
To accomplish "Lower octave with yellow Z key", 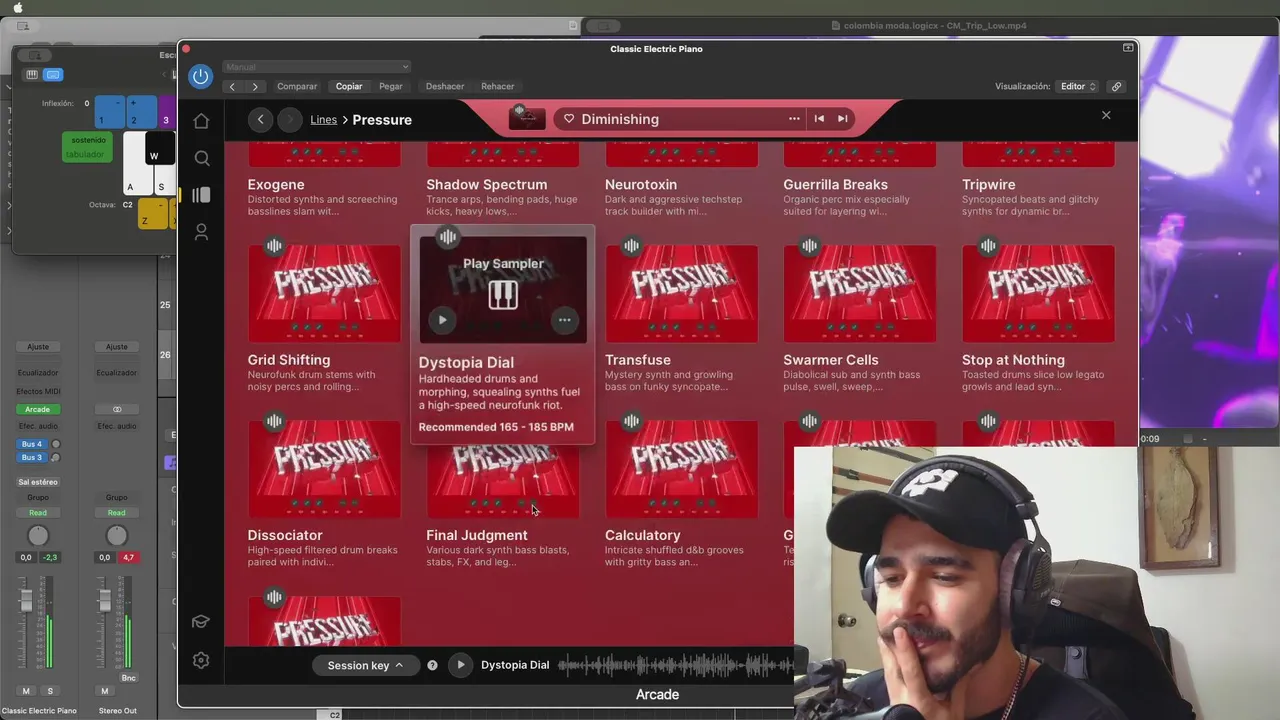I will pos(152,213).
